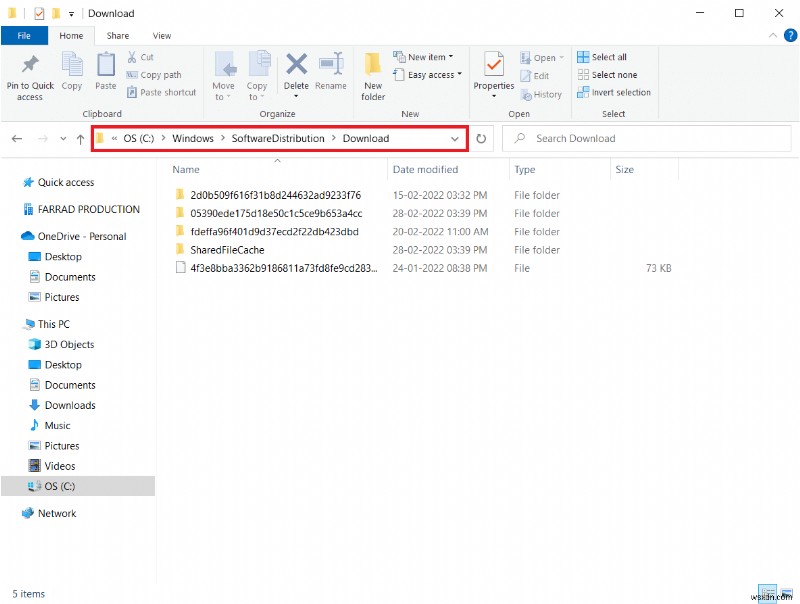Open the Help question mark icon
Screen dimensions: 800x604
click(790, 35)
